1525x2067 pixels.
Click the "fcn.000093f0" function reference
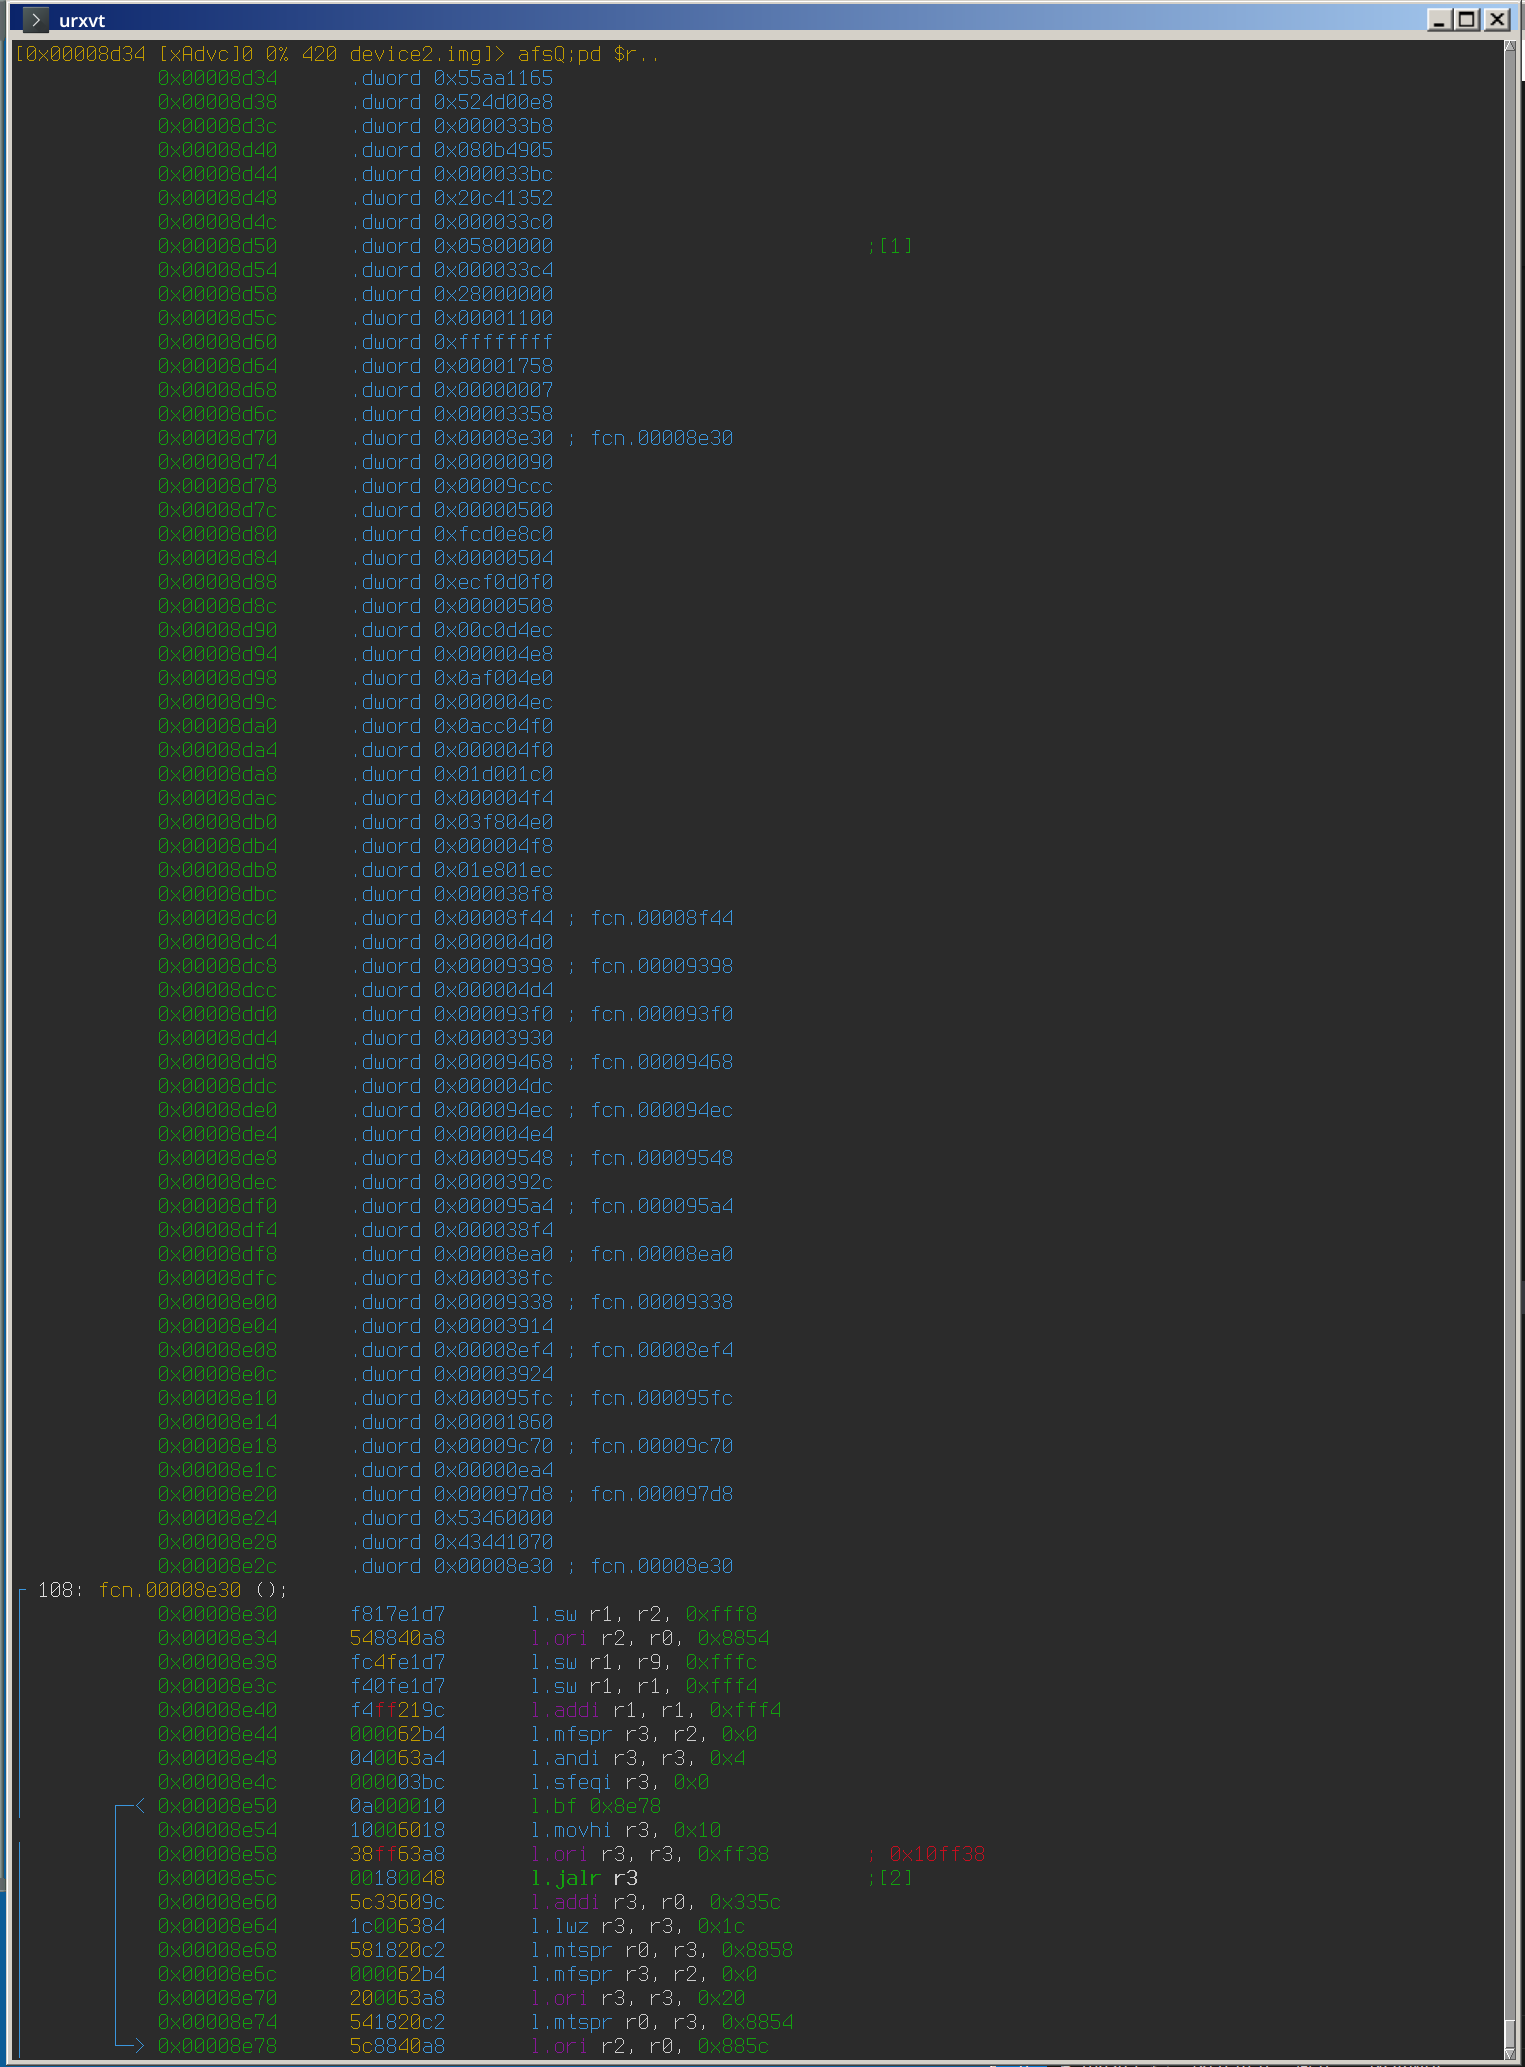(x=662, y=1014)
